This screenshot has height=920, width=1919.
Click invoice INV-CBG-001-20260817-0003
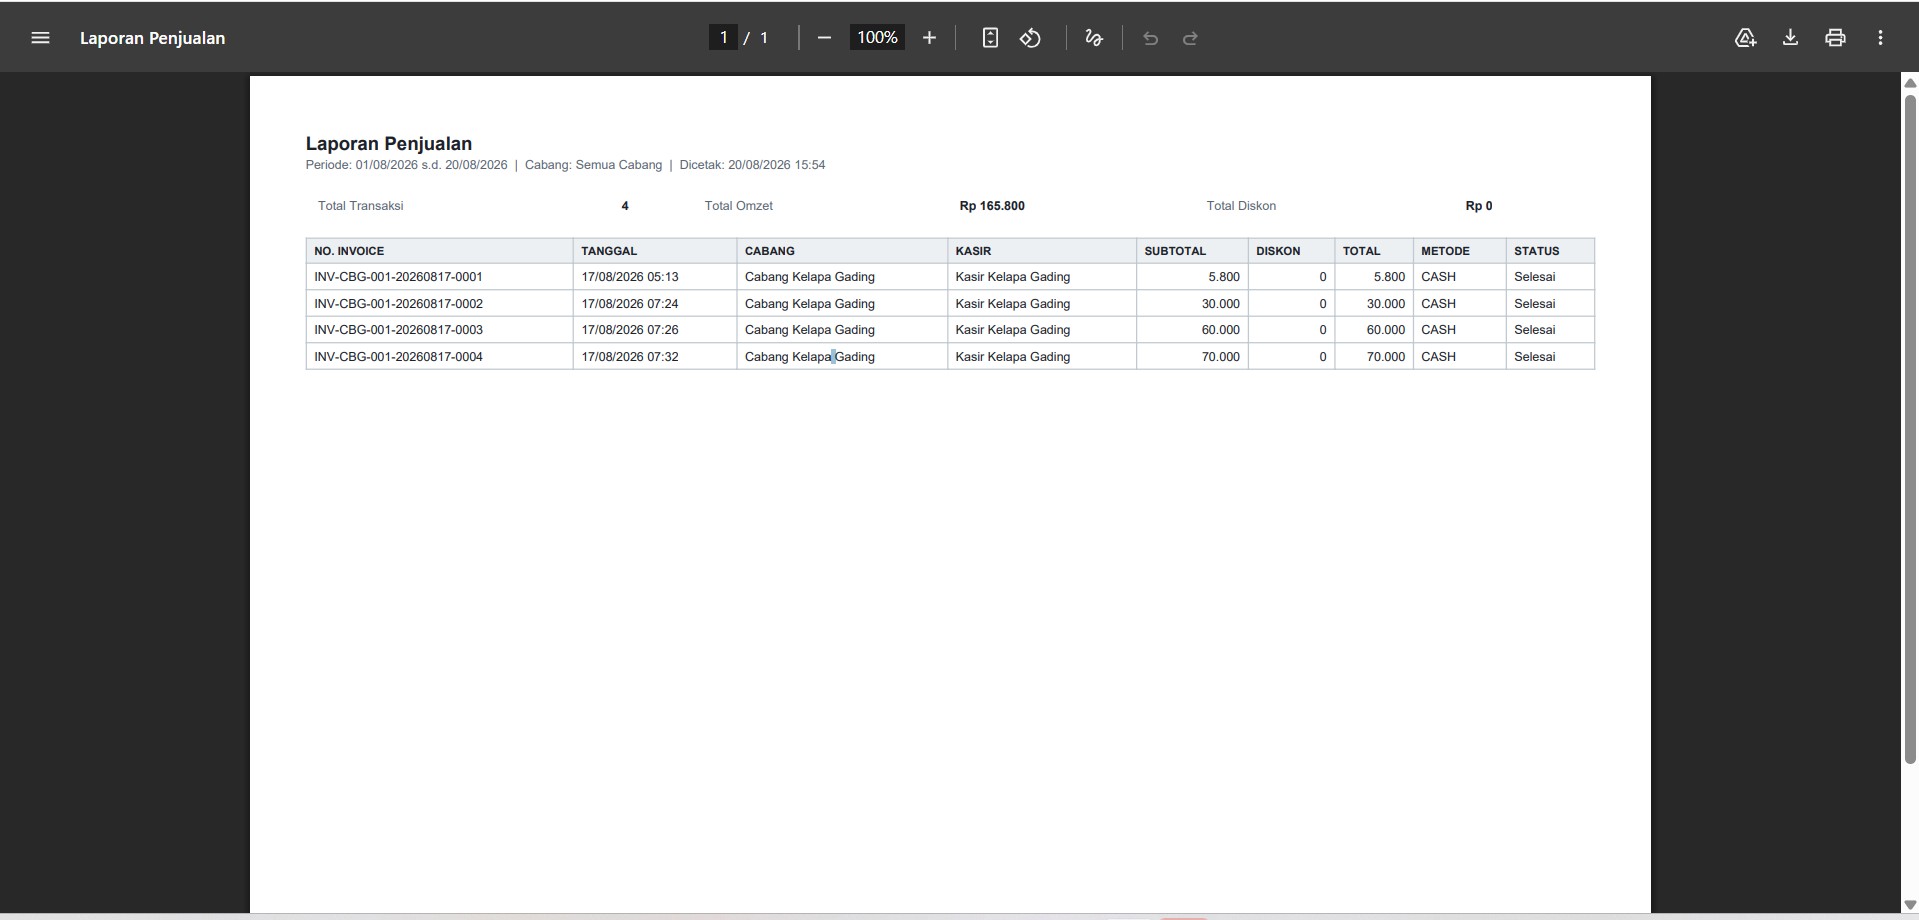click(x=398, y=330)
